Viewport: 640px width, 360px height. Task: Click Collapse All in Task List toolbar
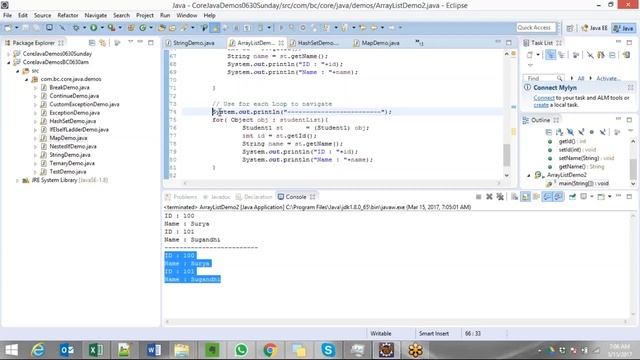[x=612, y=55]
